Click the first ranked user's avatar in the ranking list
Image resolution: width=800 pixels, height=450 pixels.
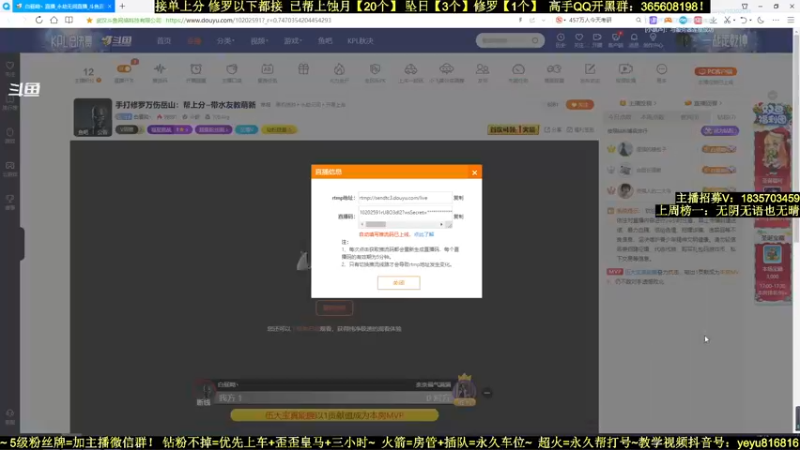(625, 149)
